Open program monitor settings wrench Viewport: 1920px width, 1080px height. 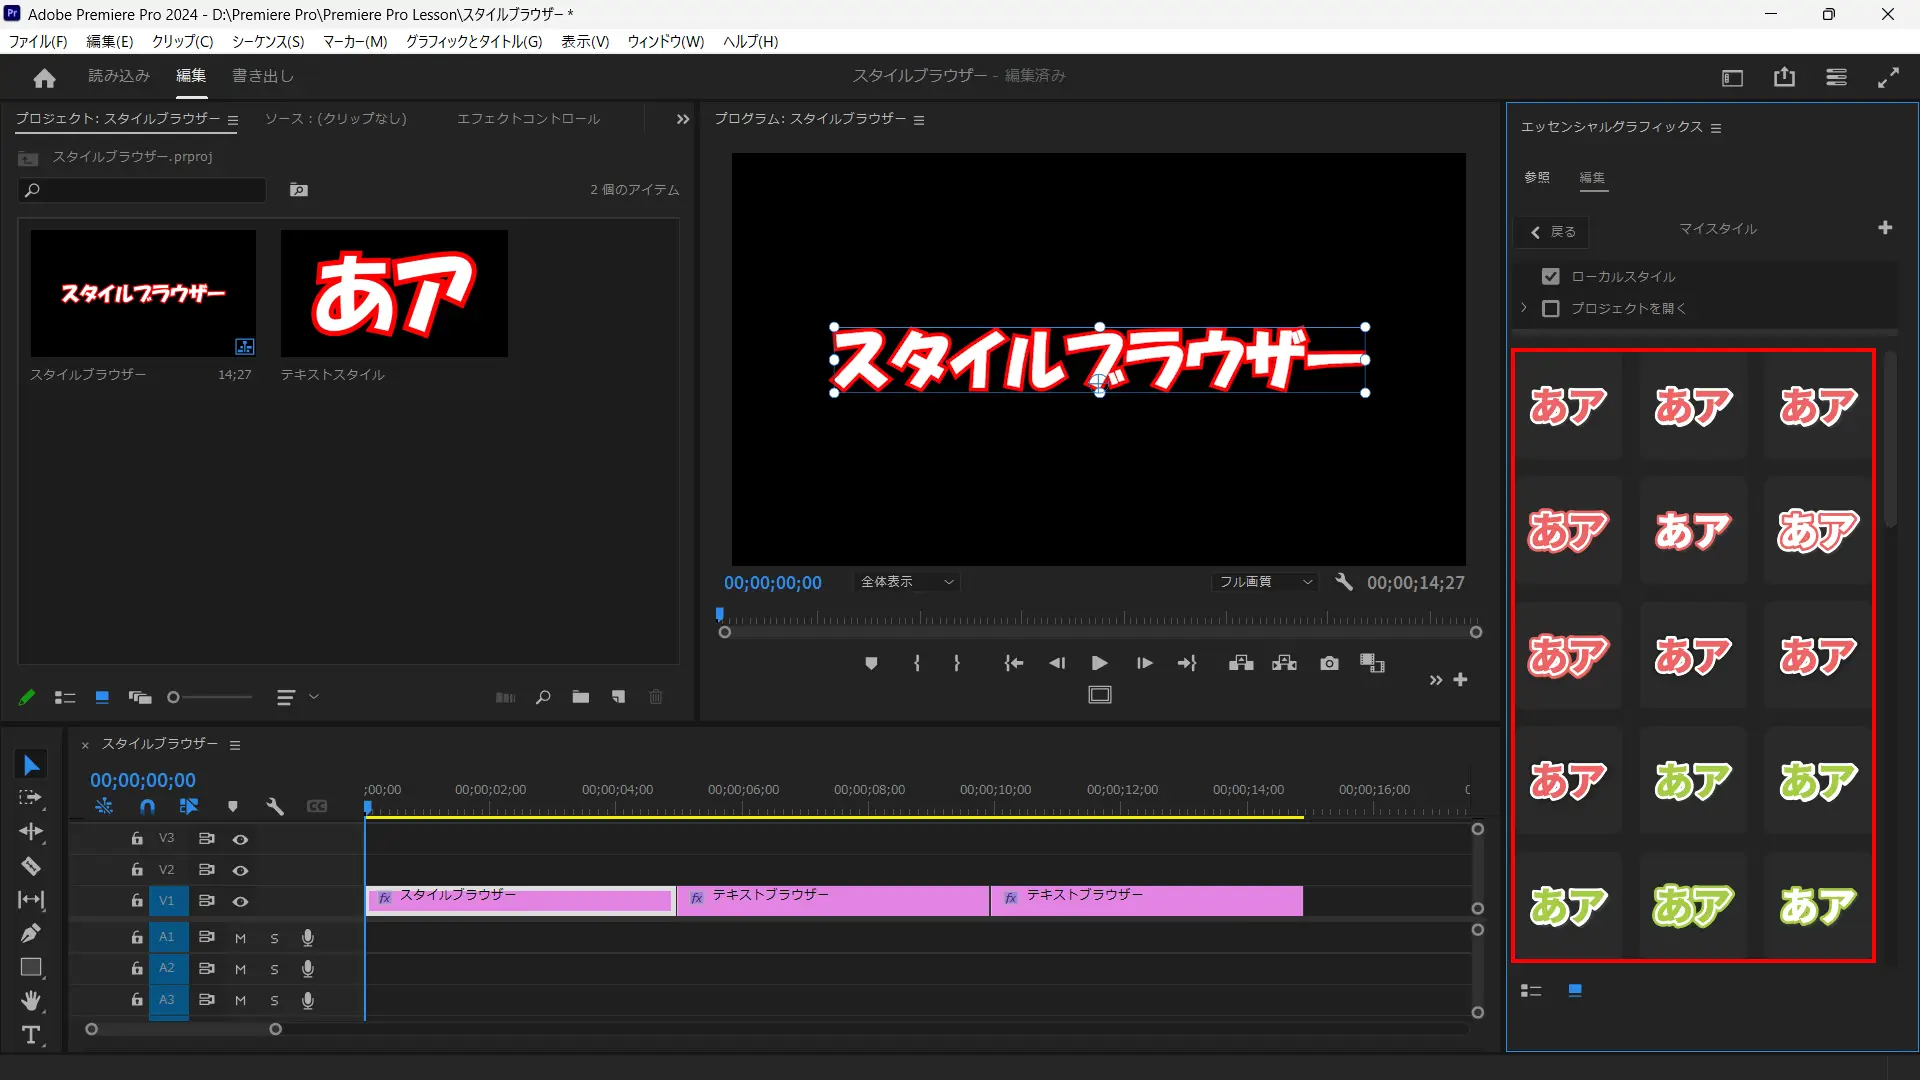click(1344, 582)
